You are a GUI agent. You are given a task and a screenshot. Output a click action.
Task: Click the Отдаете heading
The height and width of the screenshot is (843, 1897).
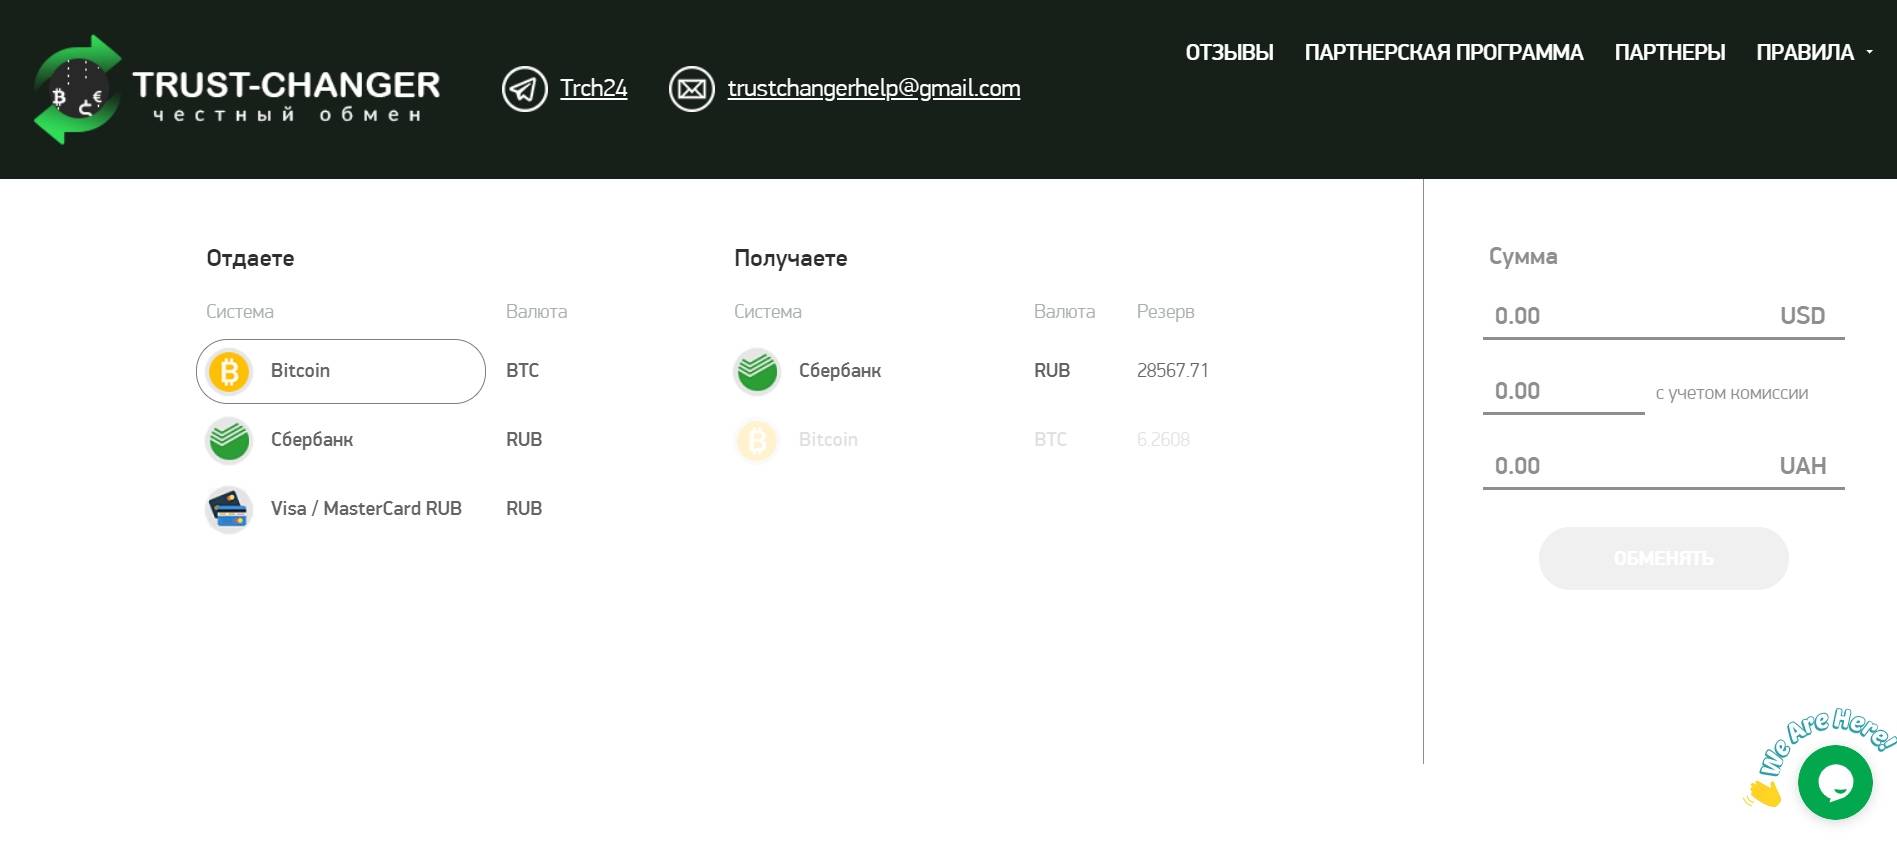250,259
